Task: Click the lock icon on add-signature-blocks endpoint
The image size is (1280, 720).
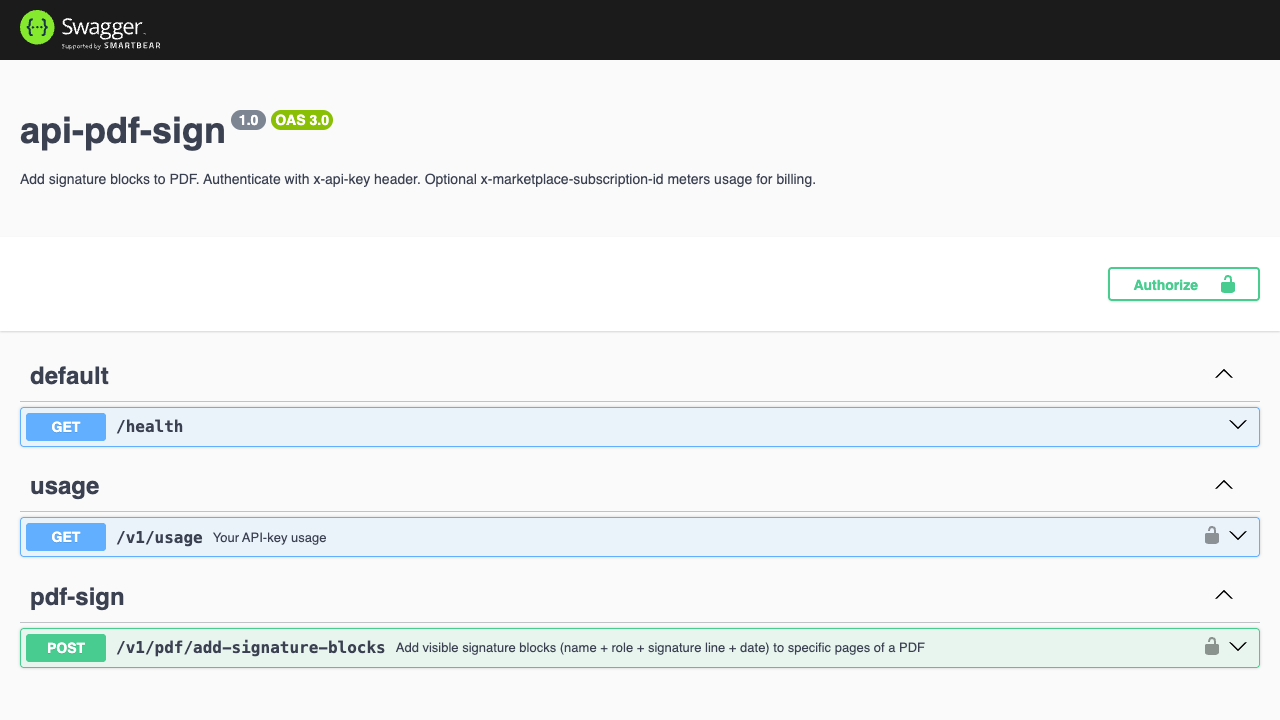Action: (x=1212, y=646)
